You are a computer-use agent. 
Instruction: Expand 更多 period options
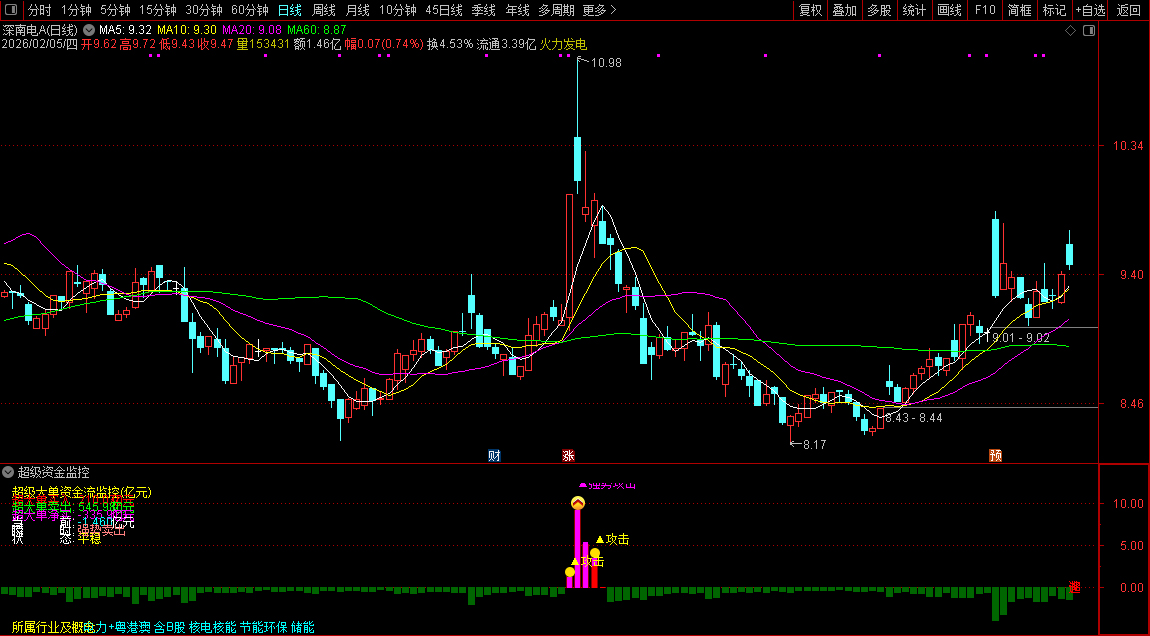click(599, 10)
